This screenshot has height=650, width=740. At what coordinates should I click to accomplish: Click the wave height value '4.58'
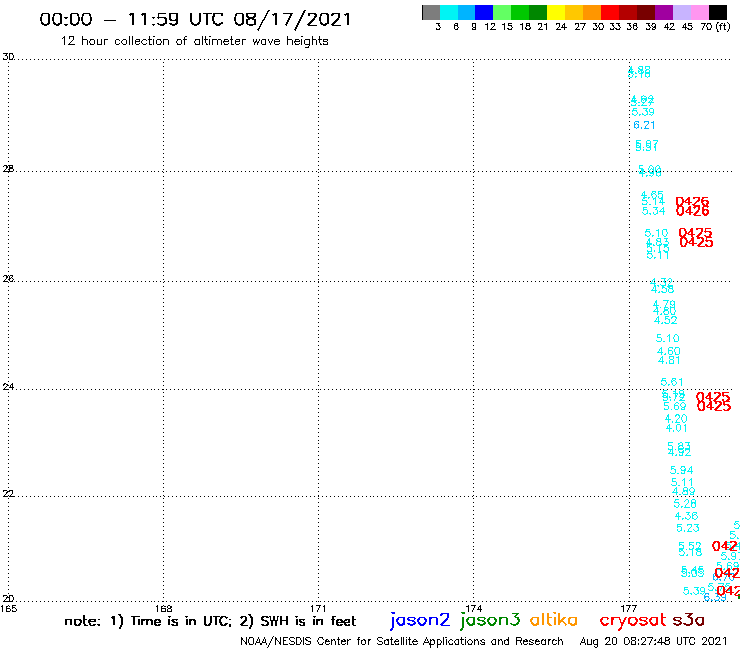coord(663,289)
